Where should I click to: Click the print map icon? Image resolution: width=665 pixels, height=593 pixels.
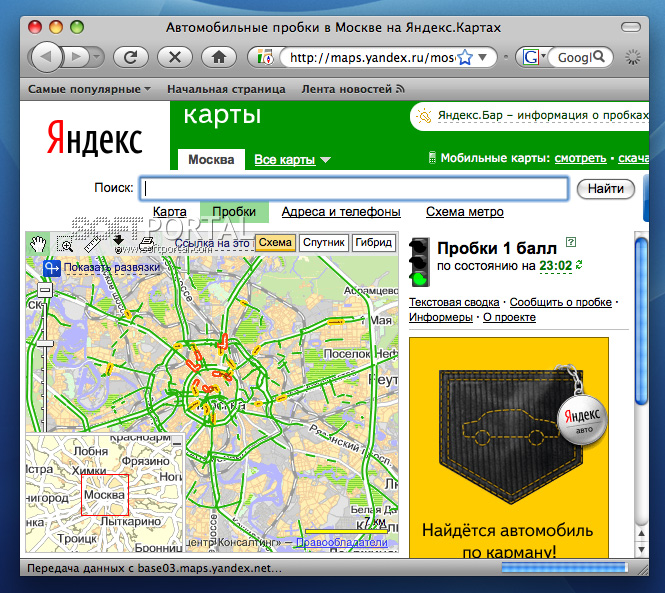(146, 243)
